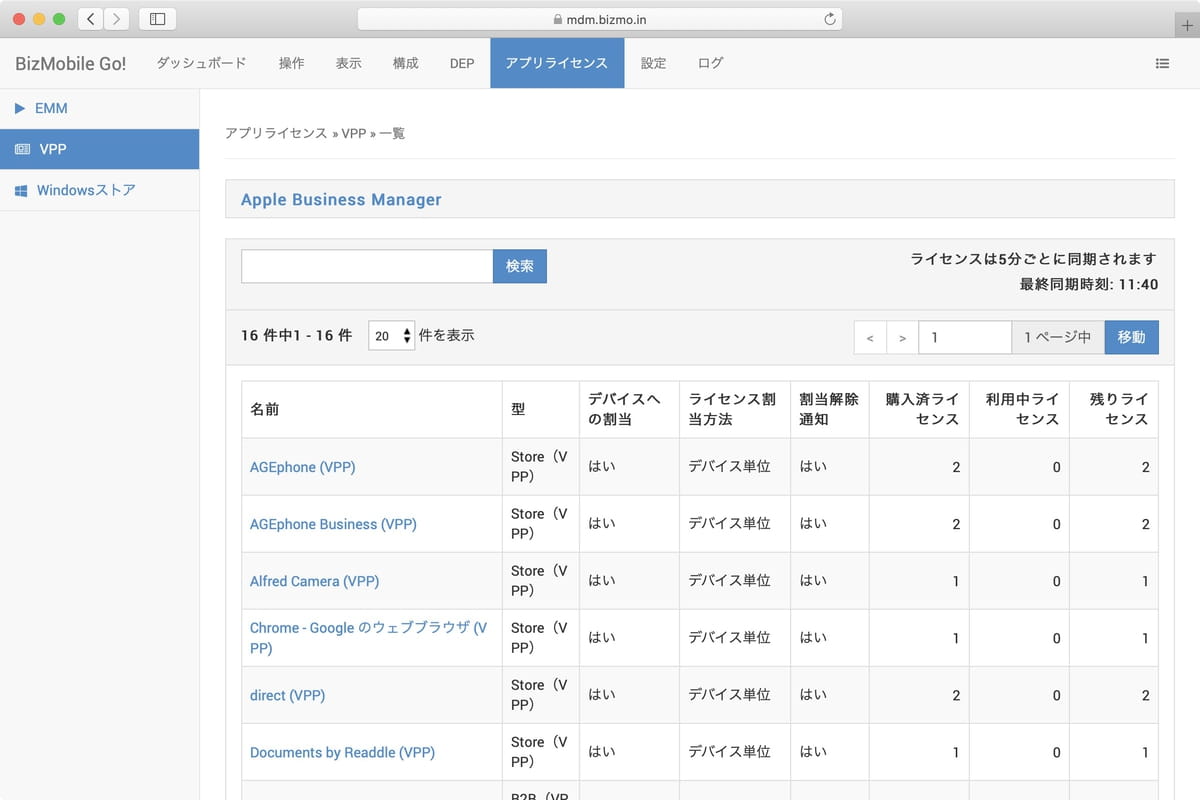The height and width of the screenshot is (800, 1200).
Task: Open DEP tab
Action: pos(462,63)
